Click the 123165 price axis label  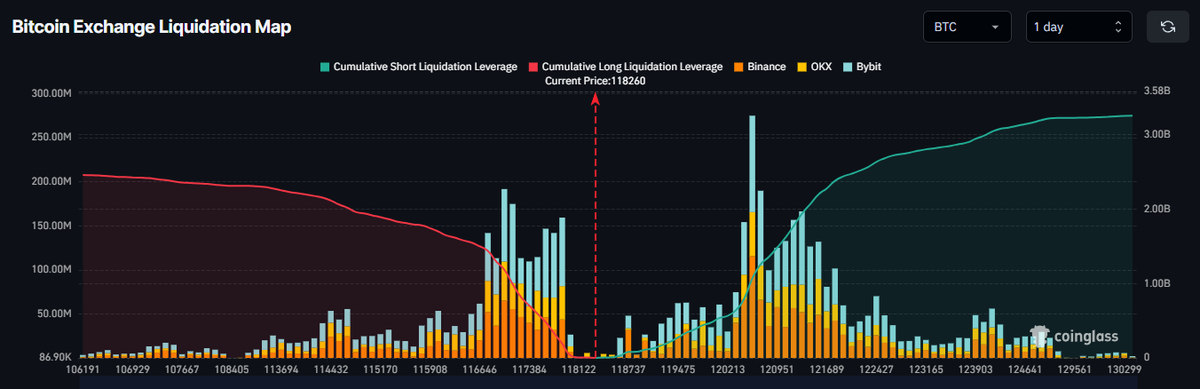point(926,370)
